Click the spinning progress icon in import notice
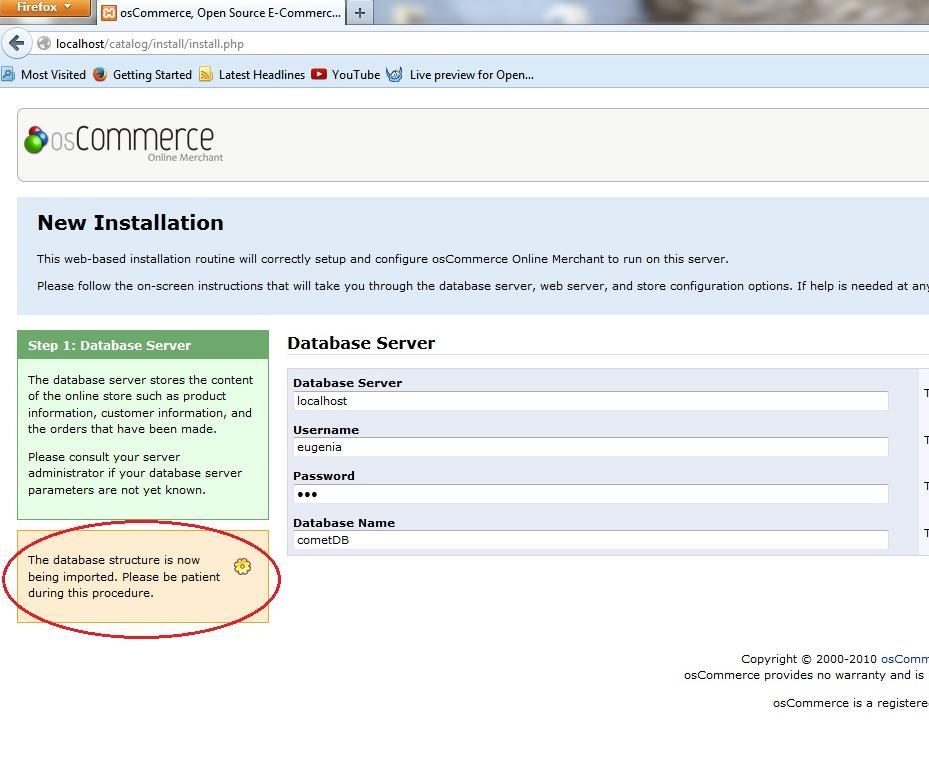This screenshot has height=758, width=929. [x=242, y=567]
